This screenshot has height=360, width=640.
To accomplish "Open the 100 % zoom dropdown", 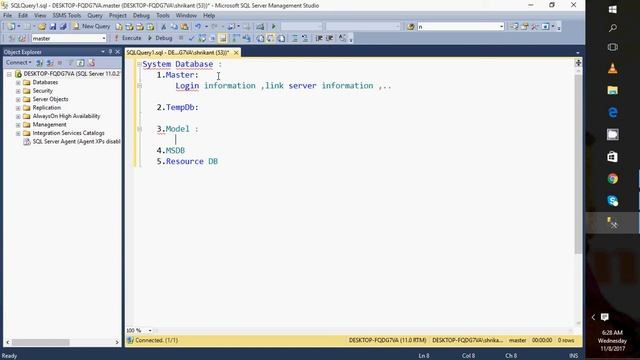I will (150, 330).
